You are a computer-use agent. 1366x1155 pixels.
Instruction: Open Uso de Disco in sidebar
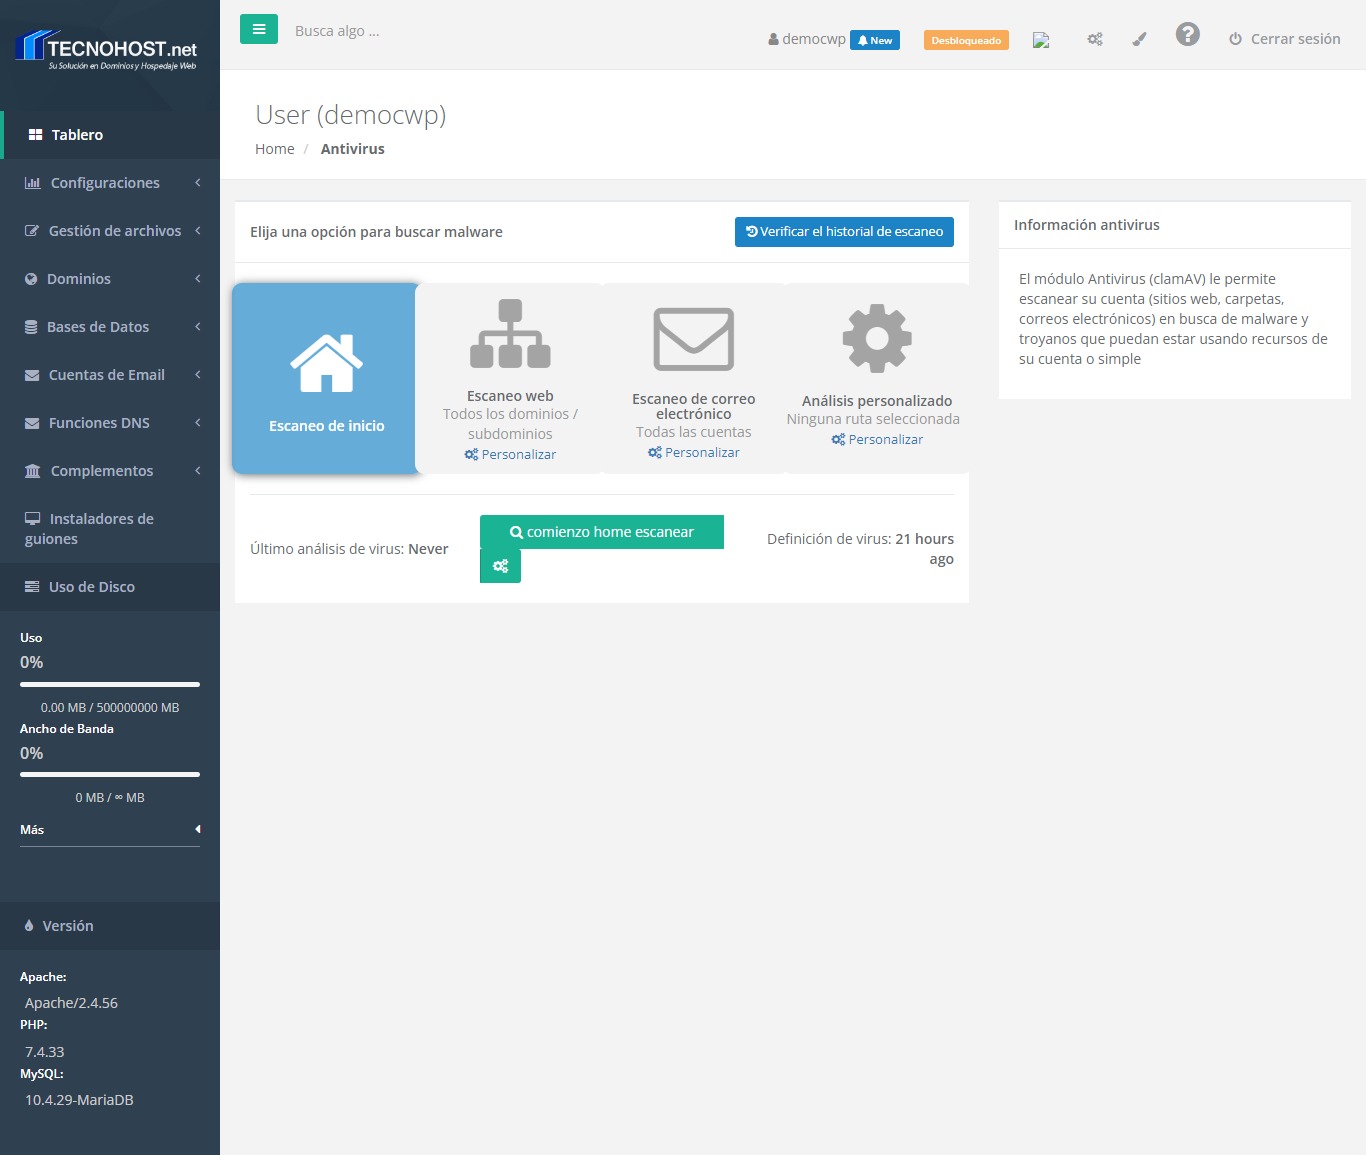pos(91,587)
